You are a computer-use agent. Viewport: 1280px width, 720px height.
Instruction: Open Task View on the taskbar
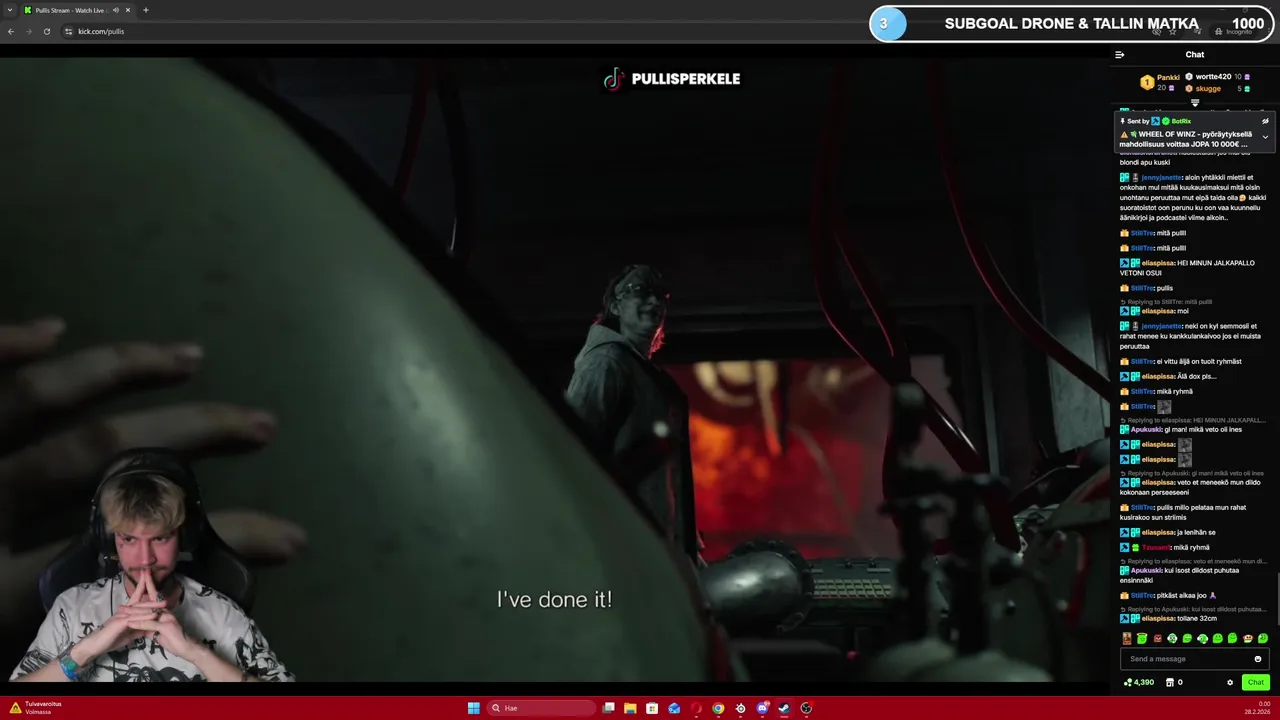[608, 708]
